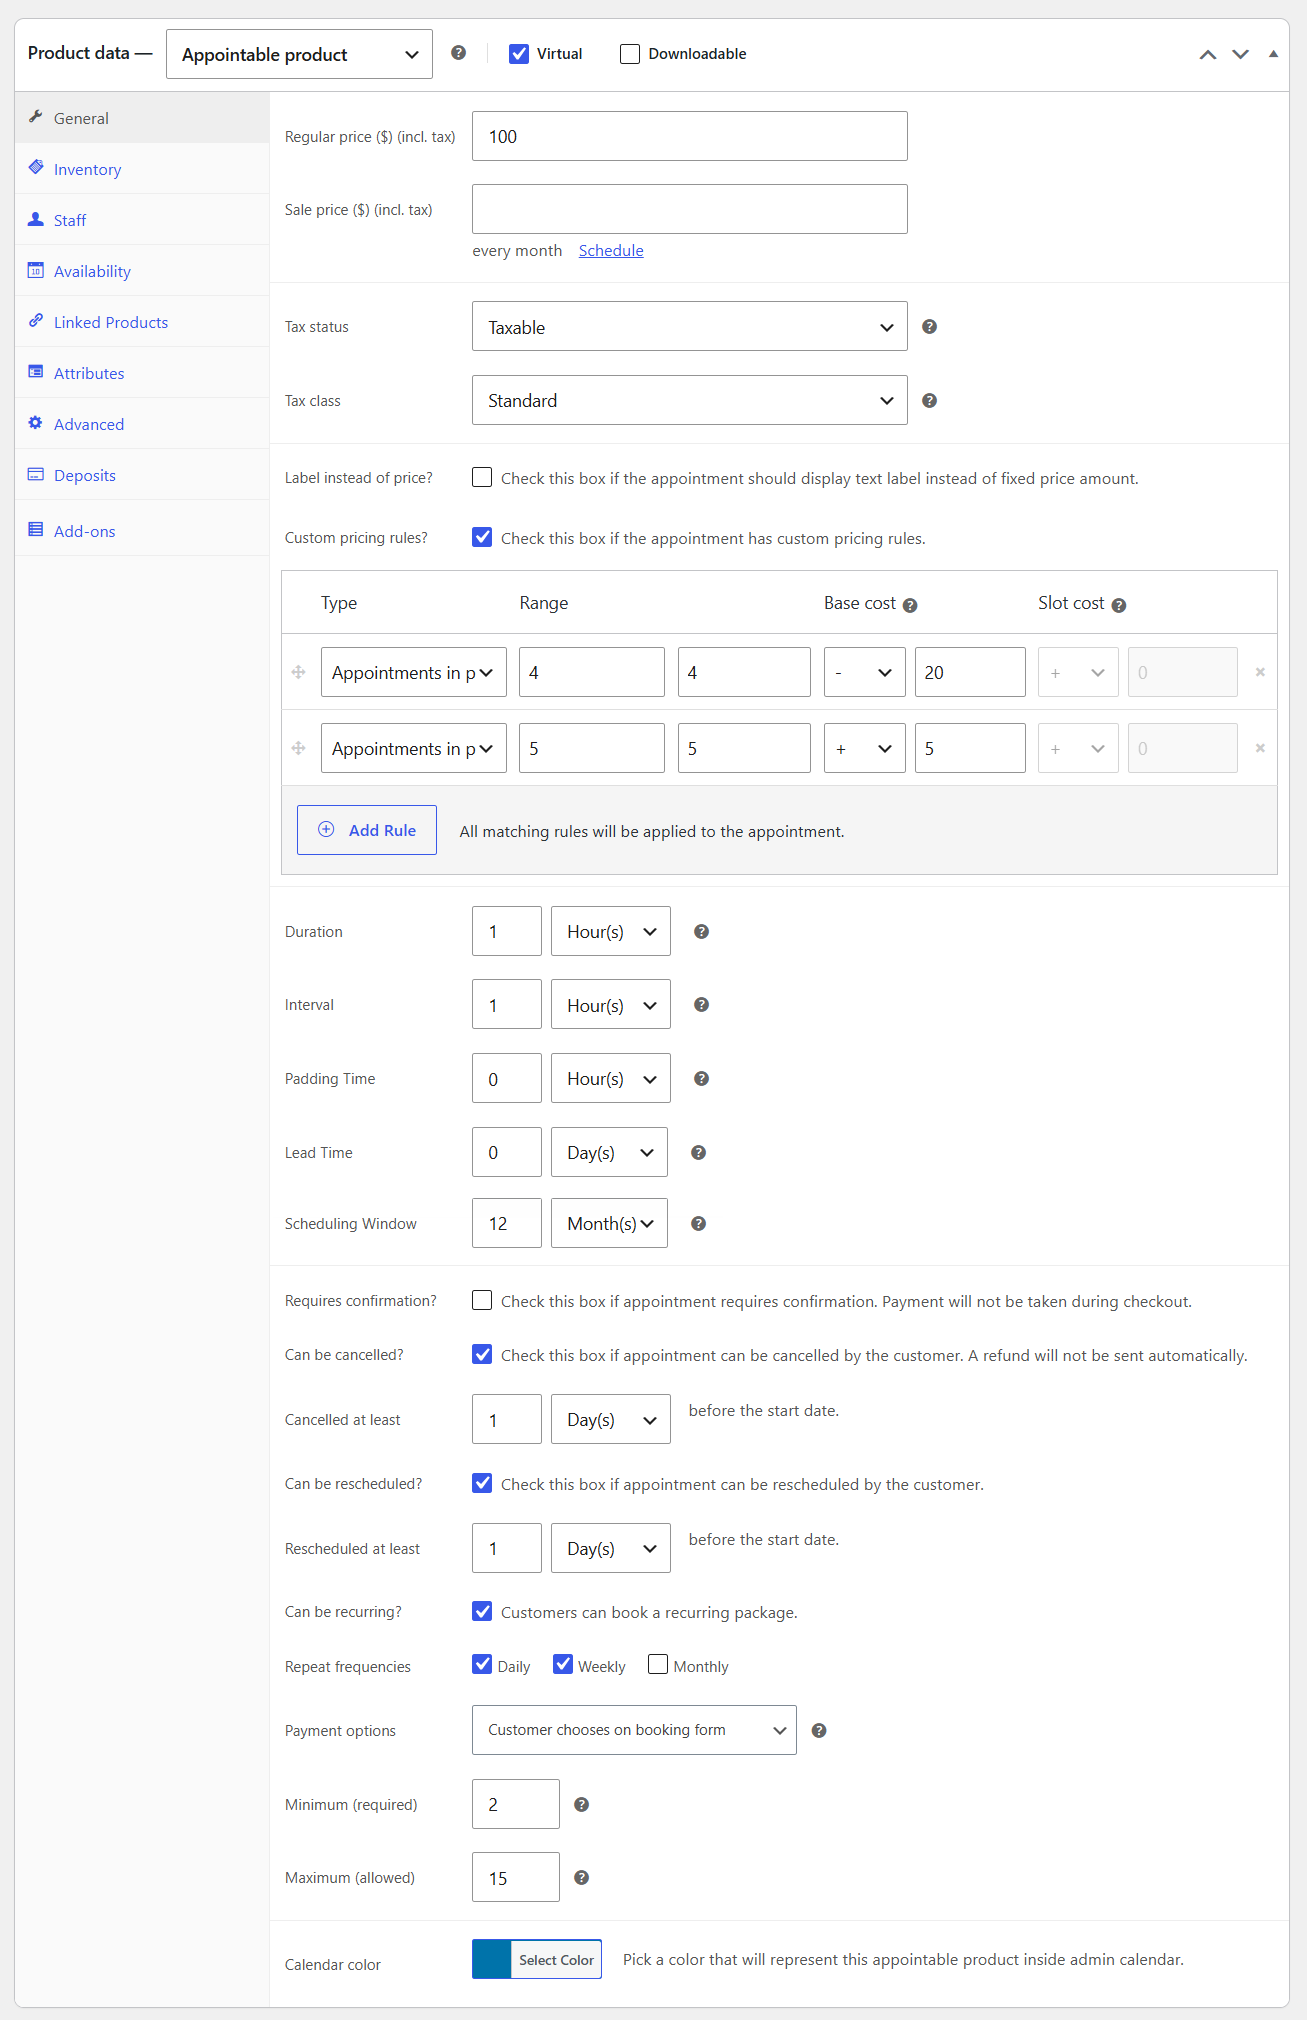
Task: Open the Scheduling Window Month(s) dropdown
Action: click(610, 1223)
